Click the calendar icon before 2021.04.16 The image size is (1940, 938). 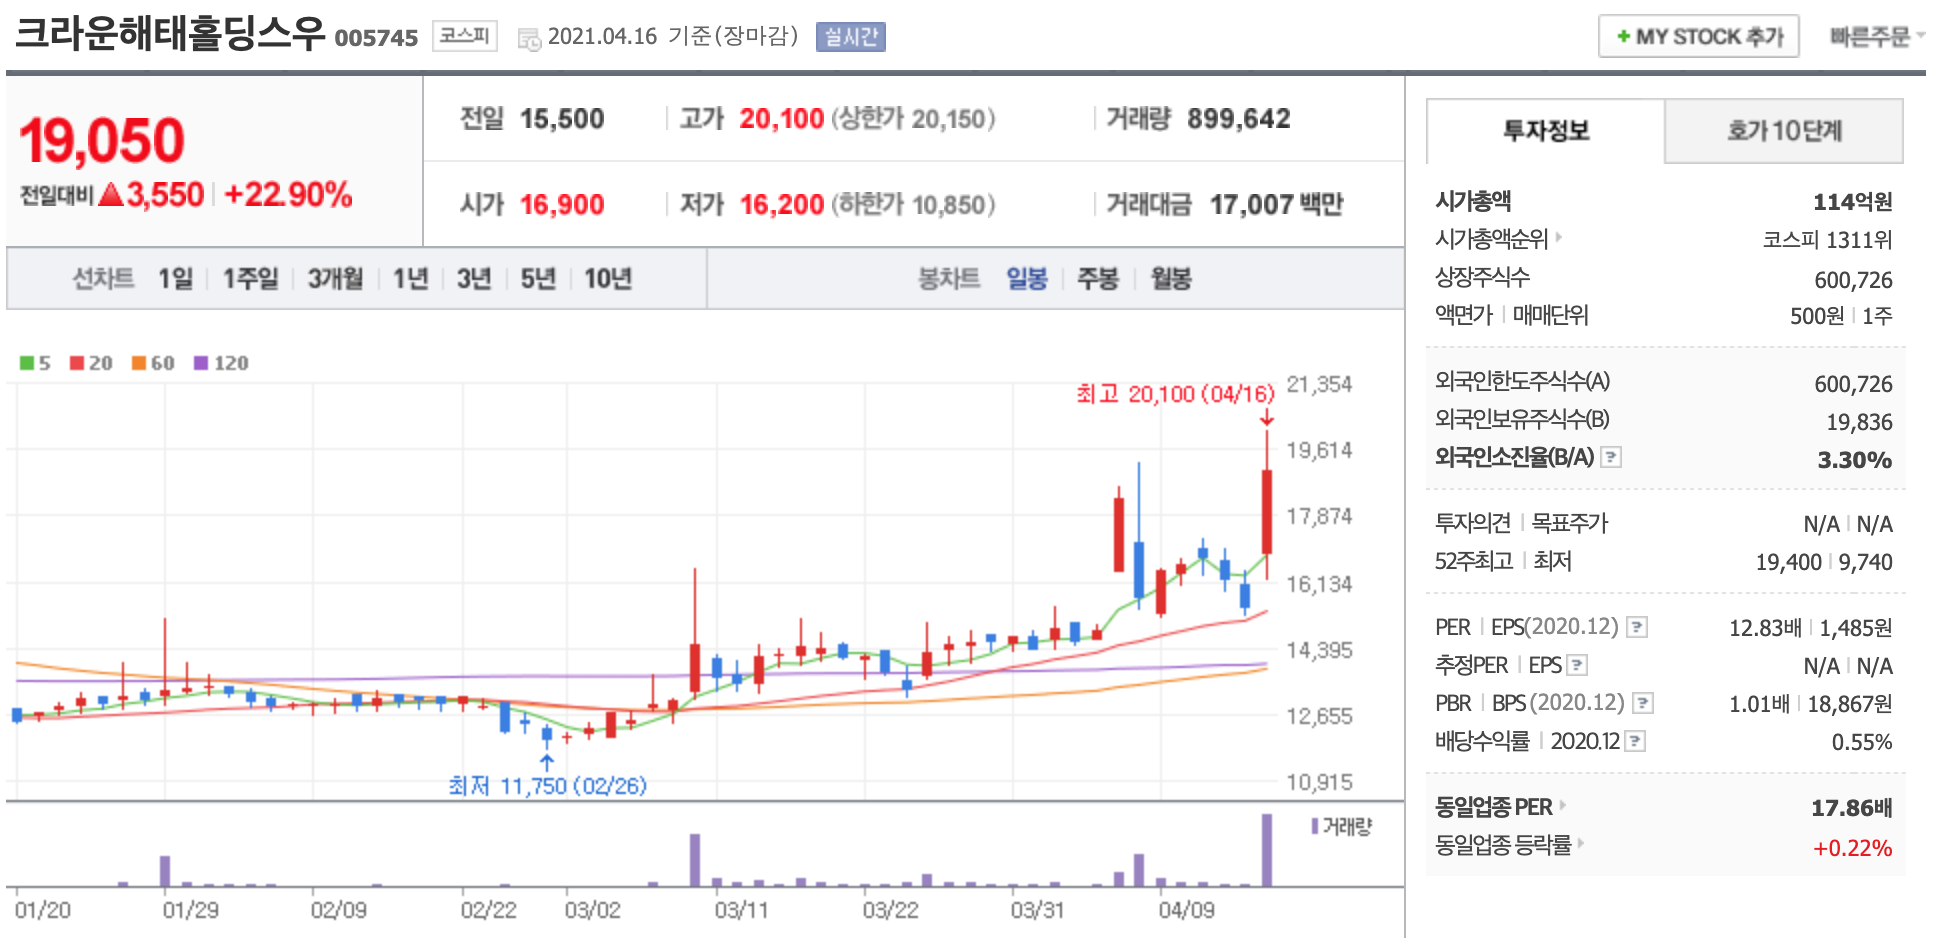(x=529, y=39)
